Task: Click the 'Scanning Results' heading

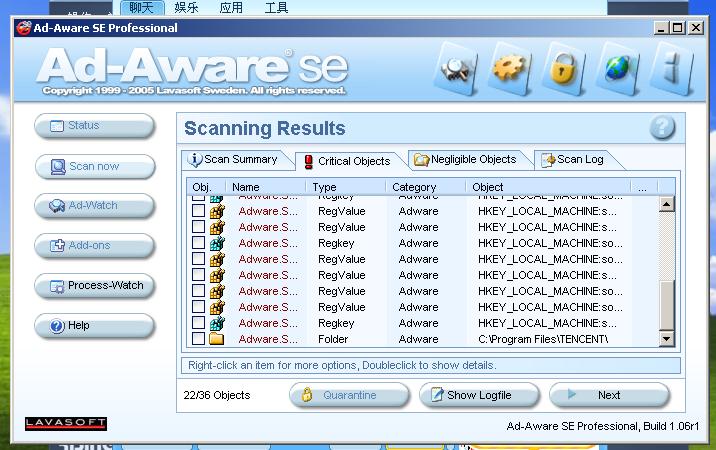Action: click(265, 128)
